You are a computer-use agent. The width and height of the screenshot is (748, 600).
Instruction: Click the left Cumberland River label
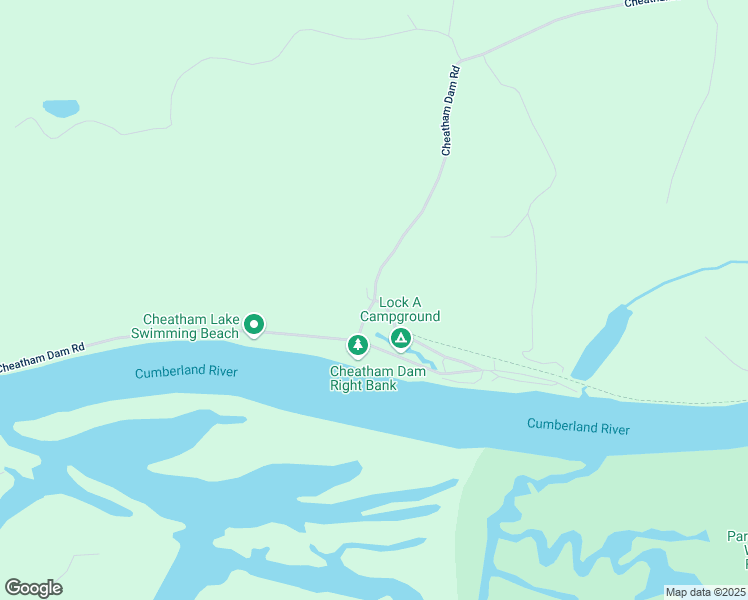[x=186, y=372]
